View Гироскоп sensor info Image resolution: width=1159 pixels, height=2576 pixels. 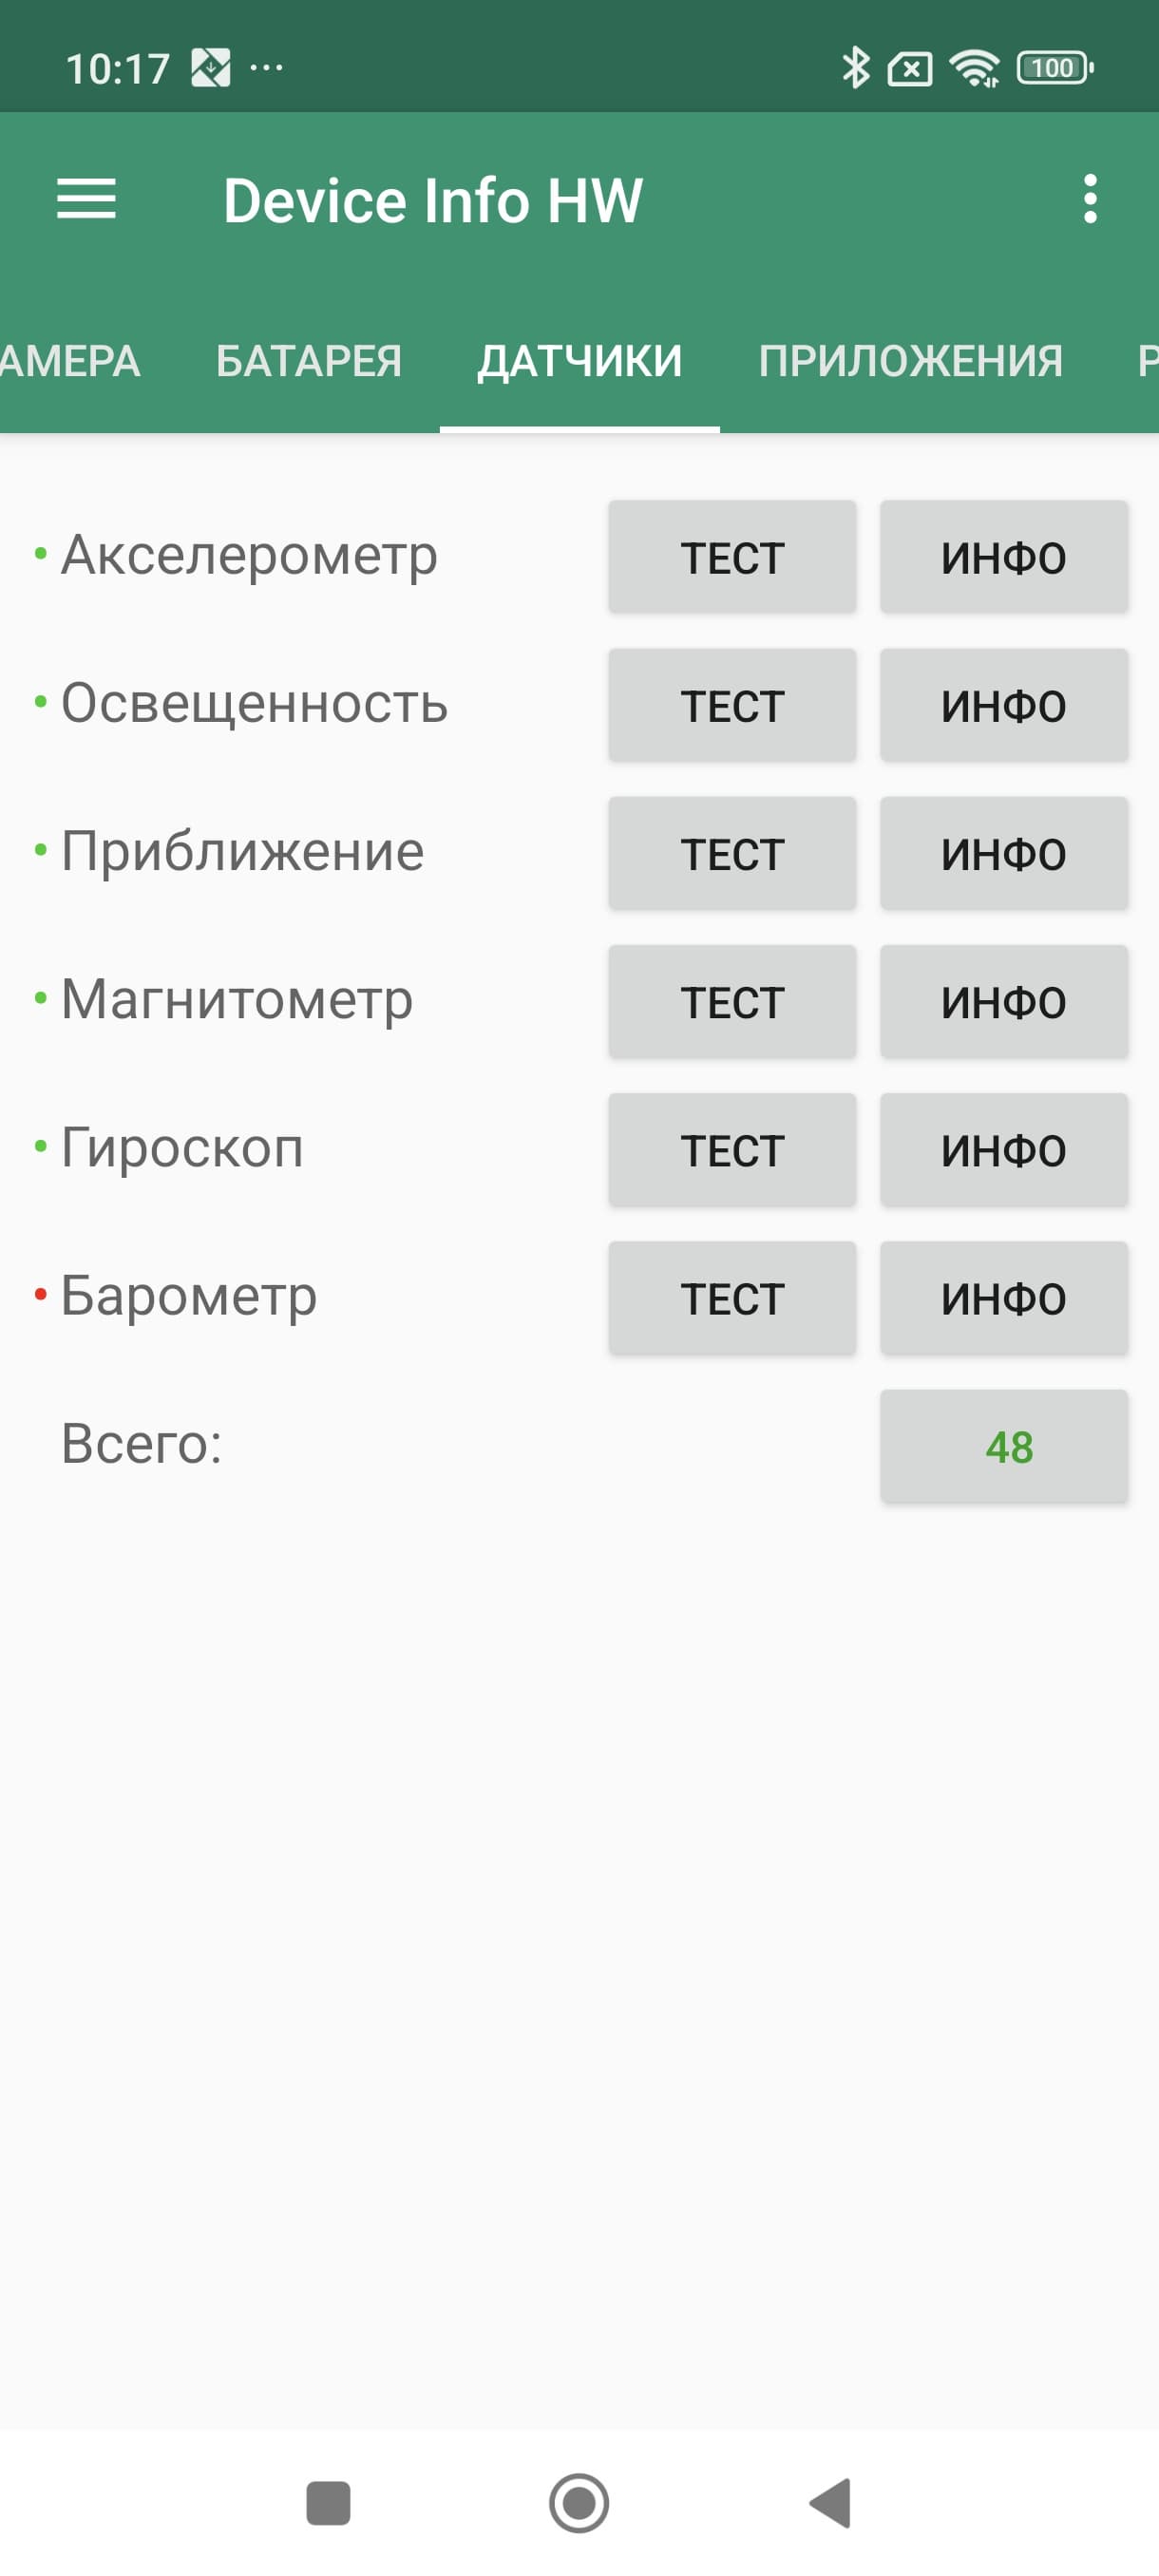coord(1003,1149)
